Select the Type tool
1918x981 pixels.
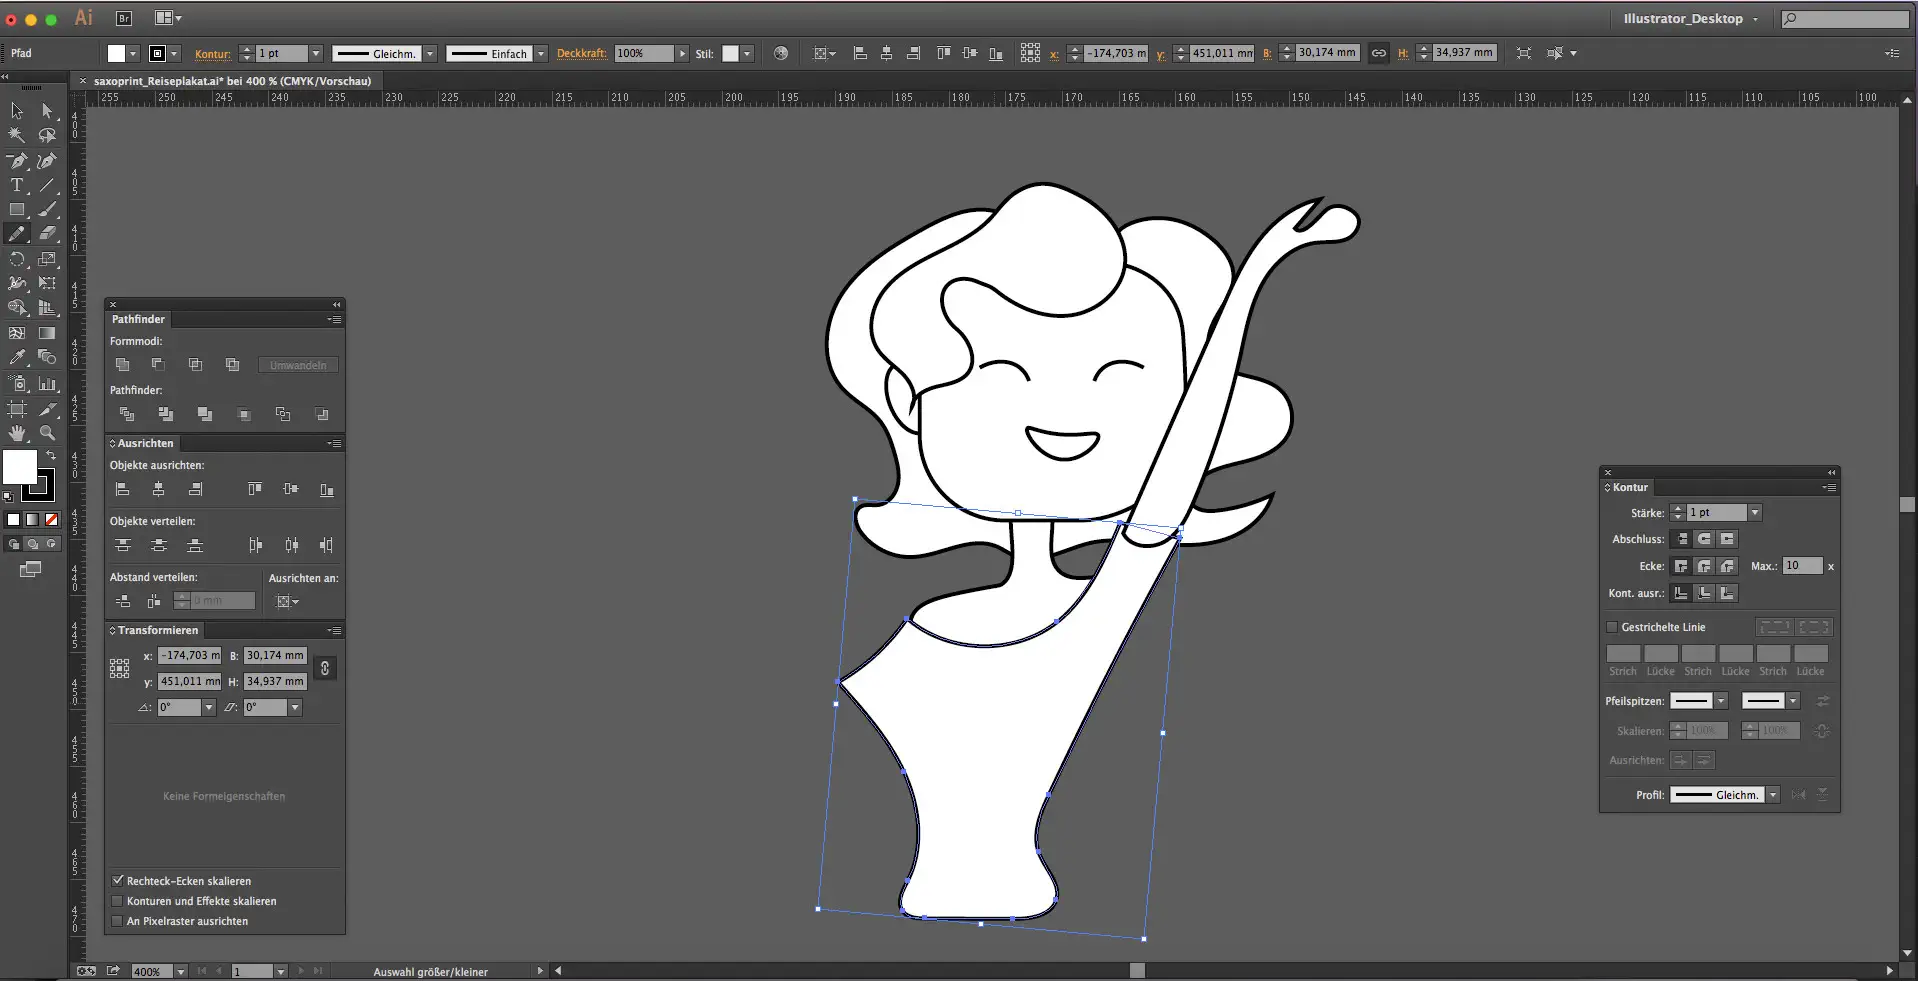17,186
